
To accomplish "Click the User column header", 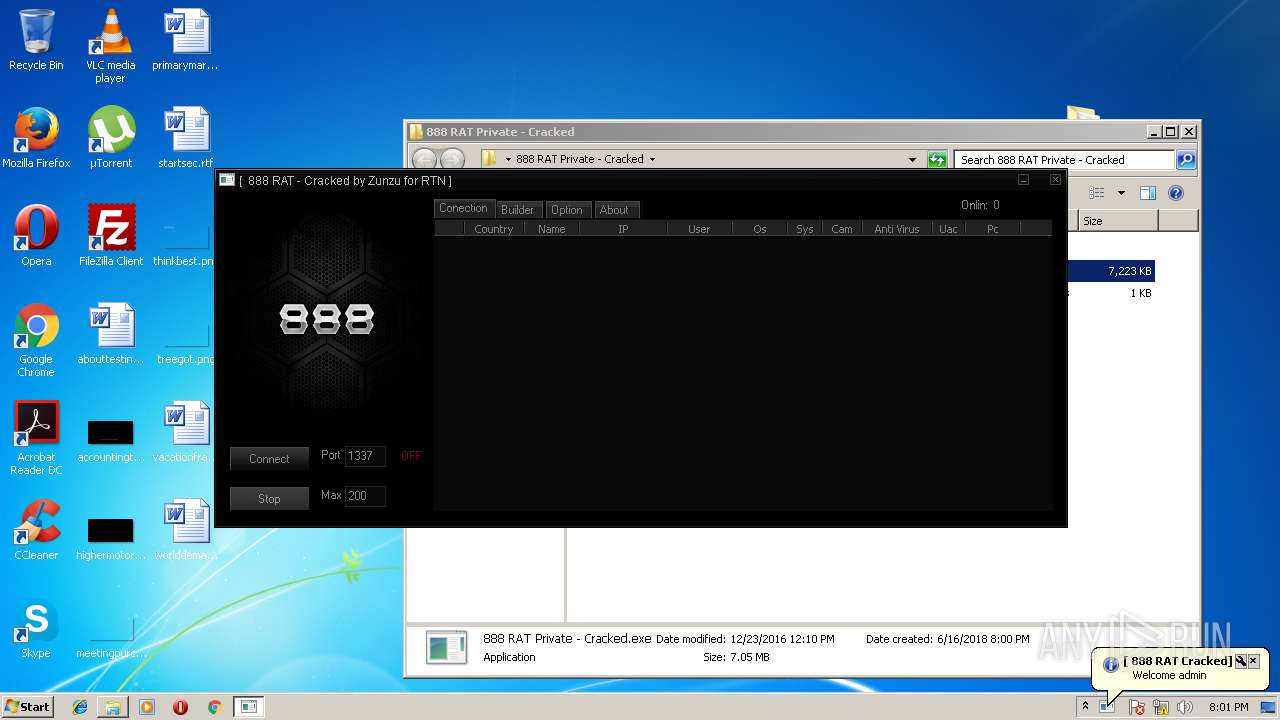I will [x=699, y=229].
